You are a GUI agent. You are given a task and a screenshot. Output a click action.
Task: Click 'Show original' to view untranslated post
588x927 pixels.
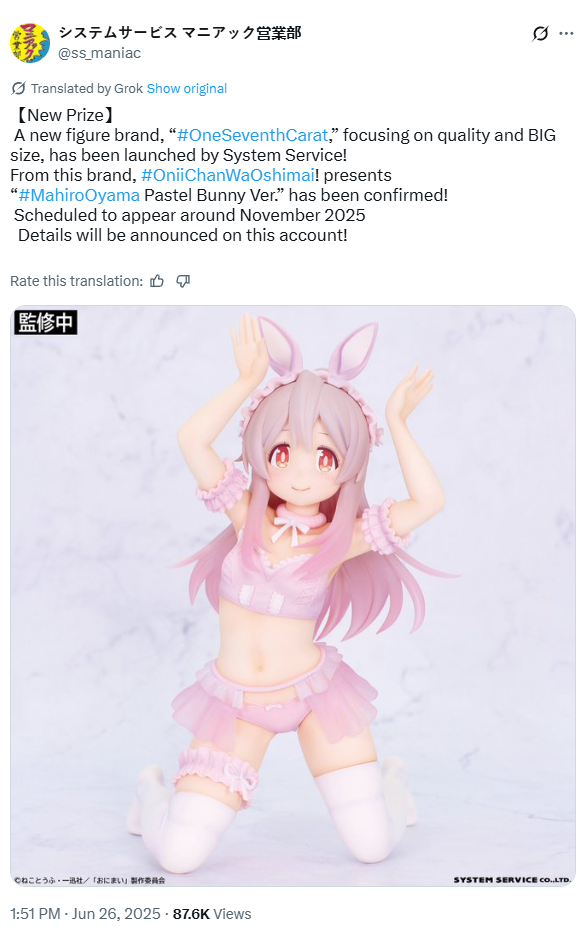tap(187, 89)
